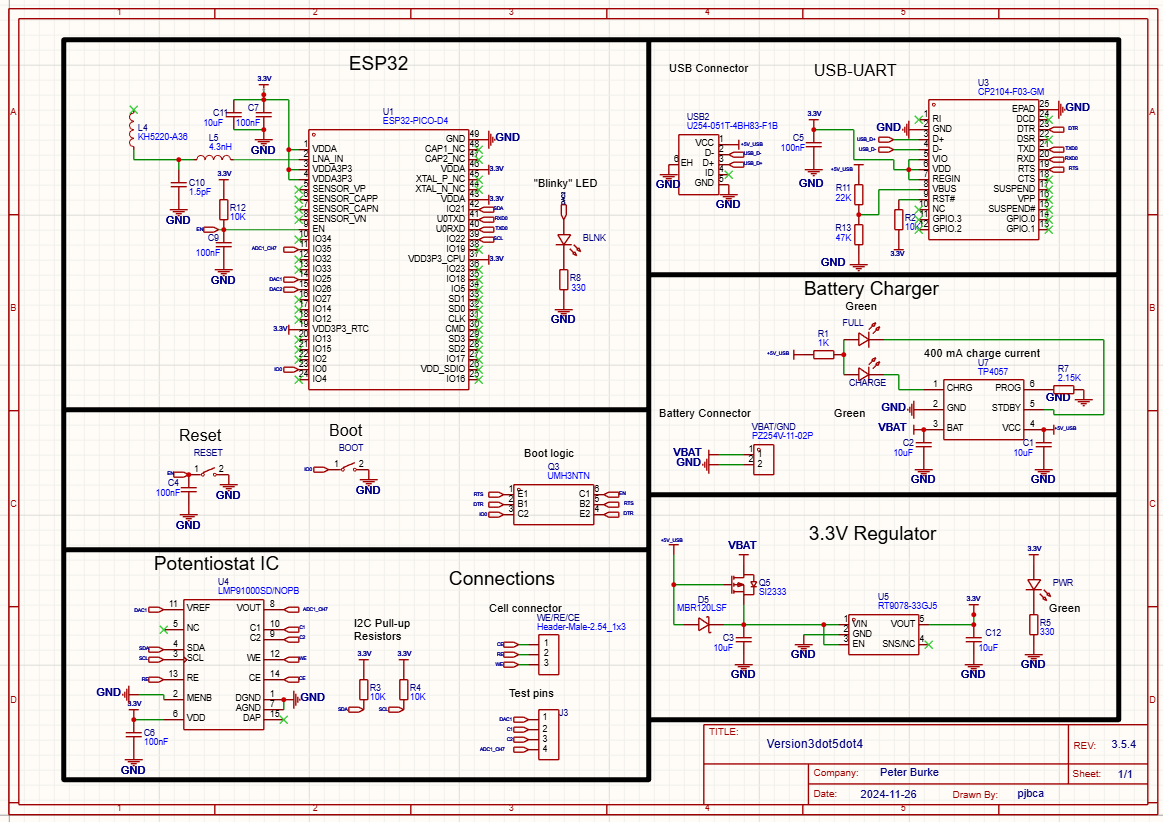Click the ESP32 section title
This screenshot has width=1163, height=822.
378,63
